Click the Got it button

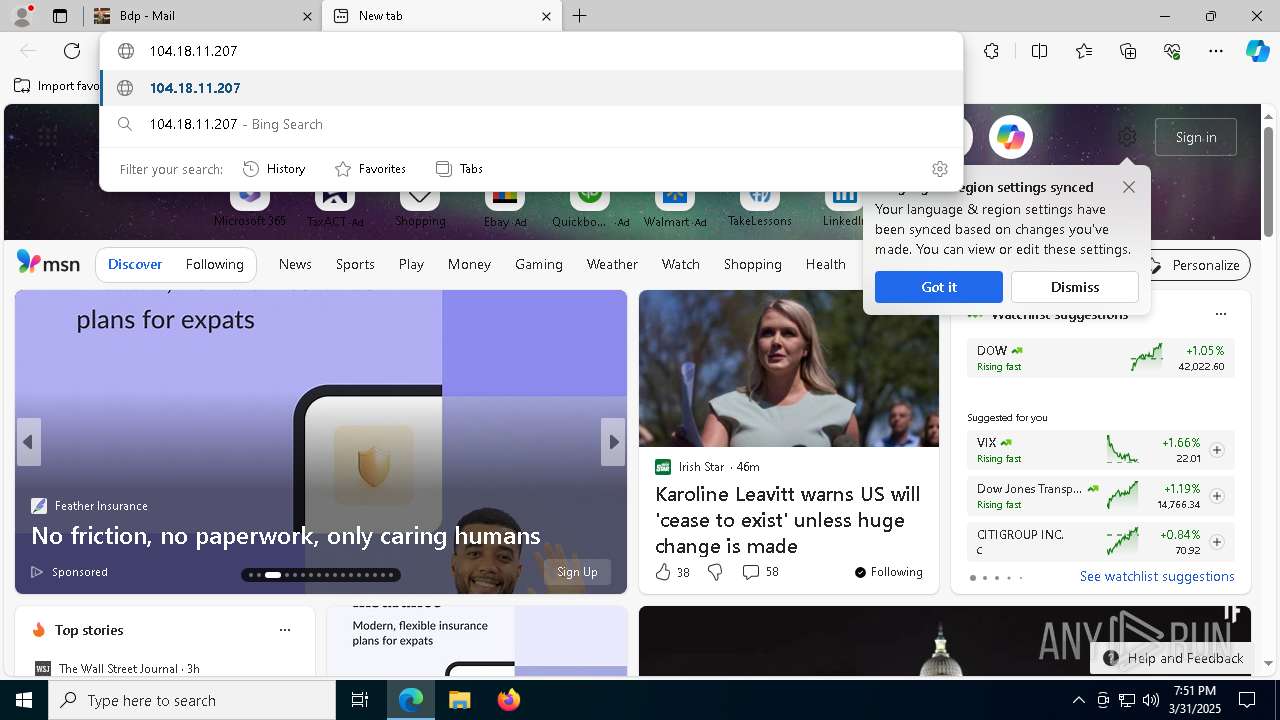[x=938, y=287]
